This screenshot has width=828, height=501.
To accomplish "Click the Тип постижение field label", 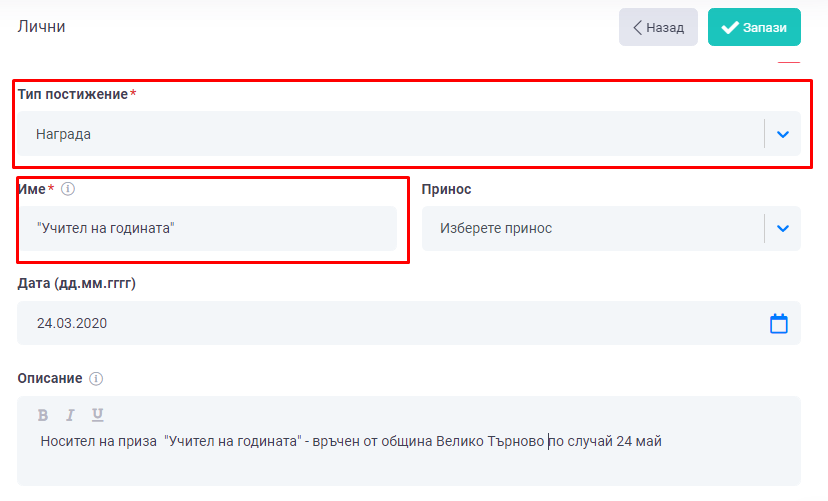I will tap(73, 94).
